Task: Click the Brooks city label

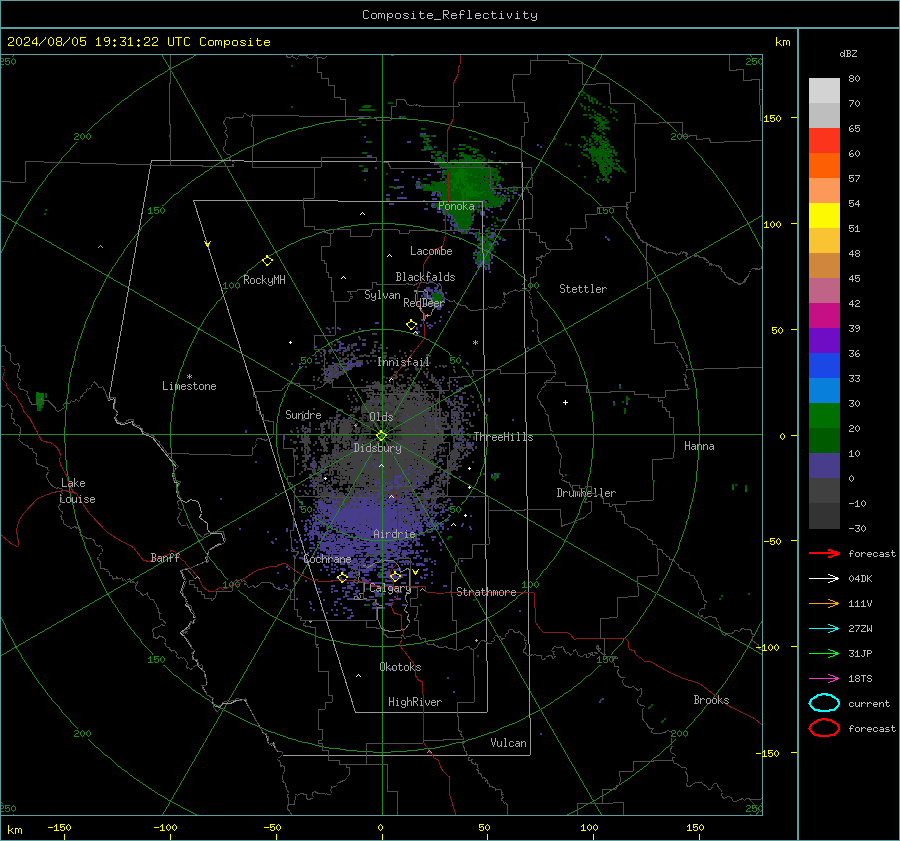Action: 711,700
